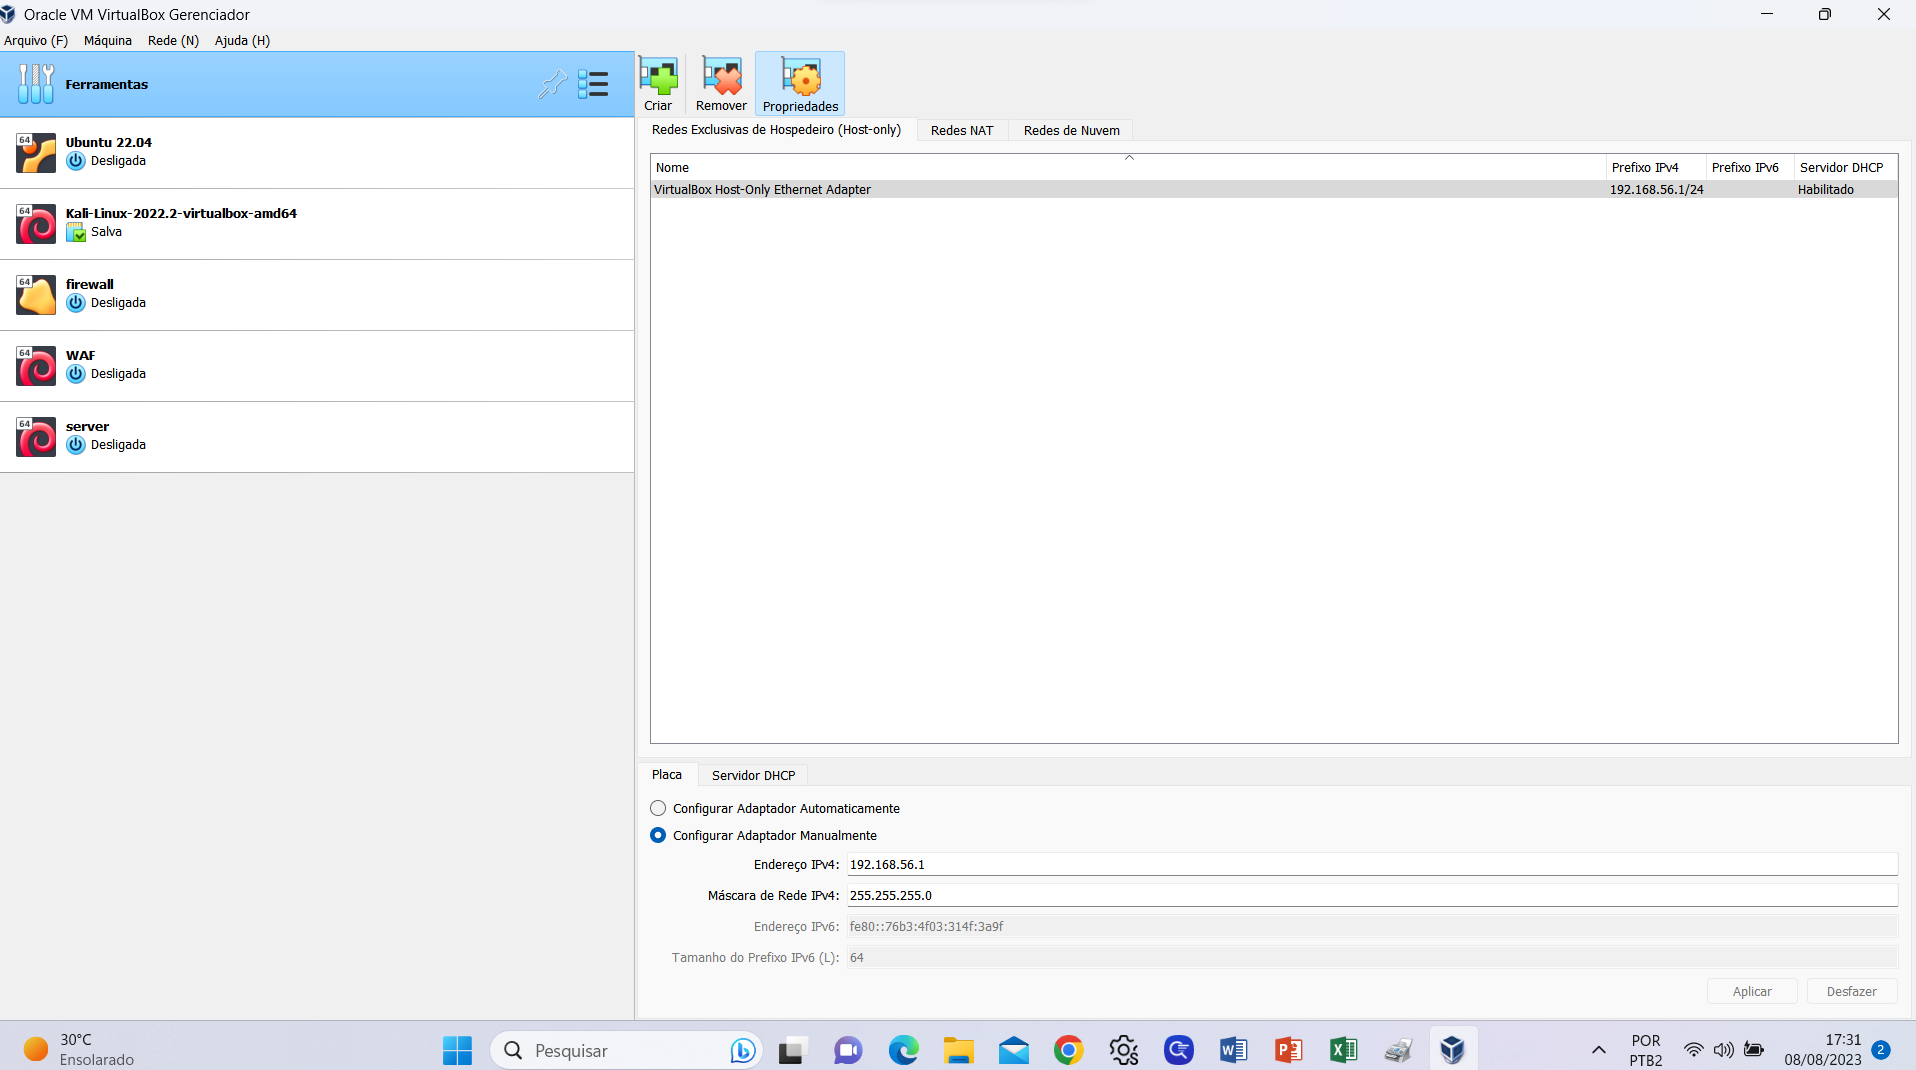The image size is (1916, 1070).
Task: Switch to the Servidor DHCP tab
Action: click(x=753, y=775)
